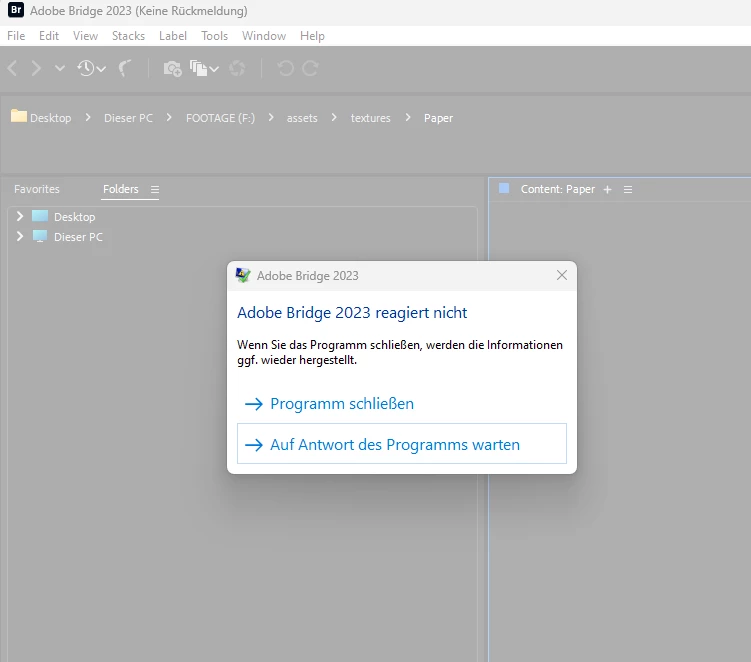The image size is (751, 662).
Task: Expand the Dieser PC tree node
Action: [20, 236]
